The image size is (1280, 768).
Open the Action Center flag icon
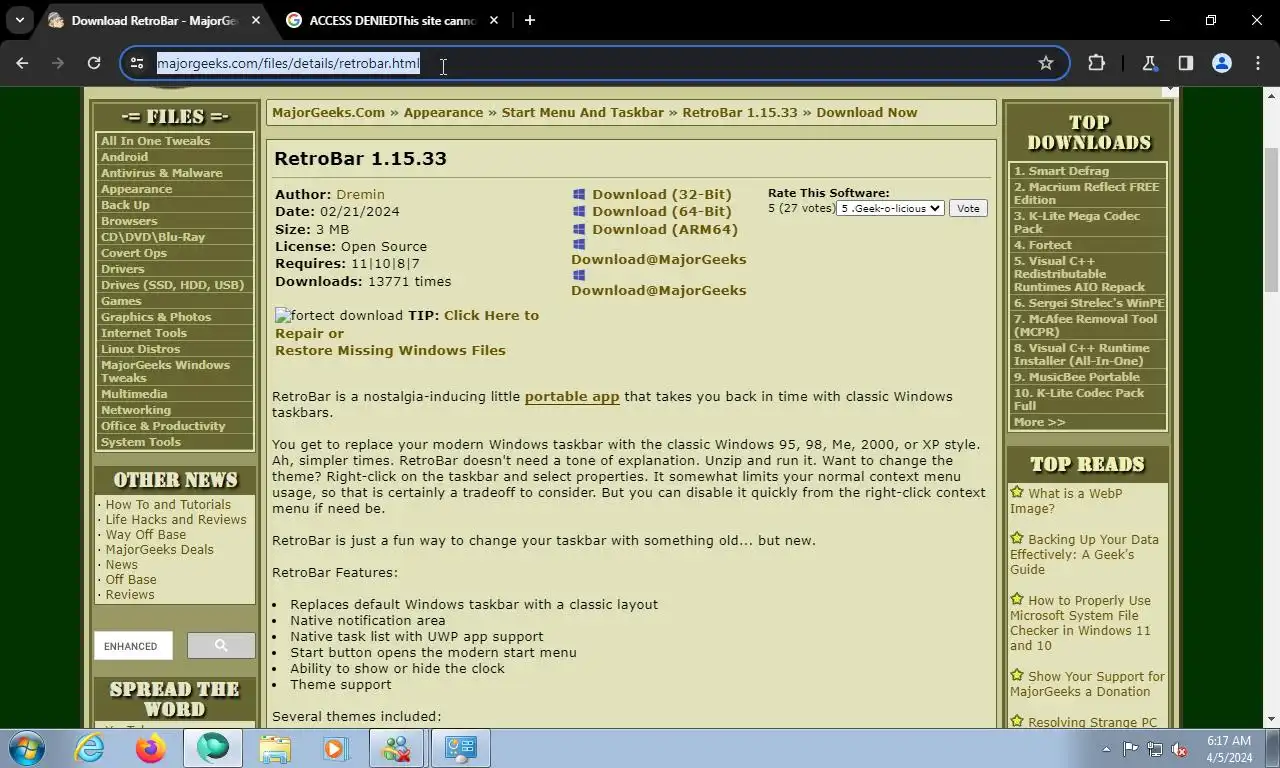[x=1130, y=749]
